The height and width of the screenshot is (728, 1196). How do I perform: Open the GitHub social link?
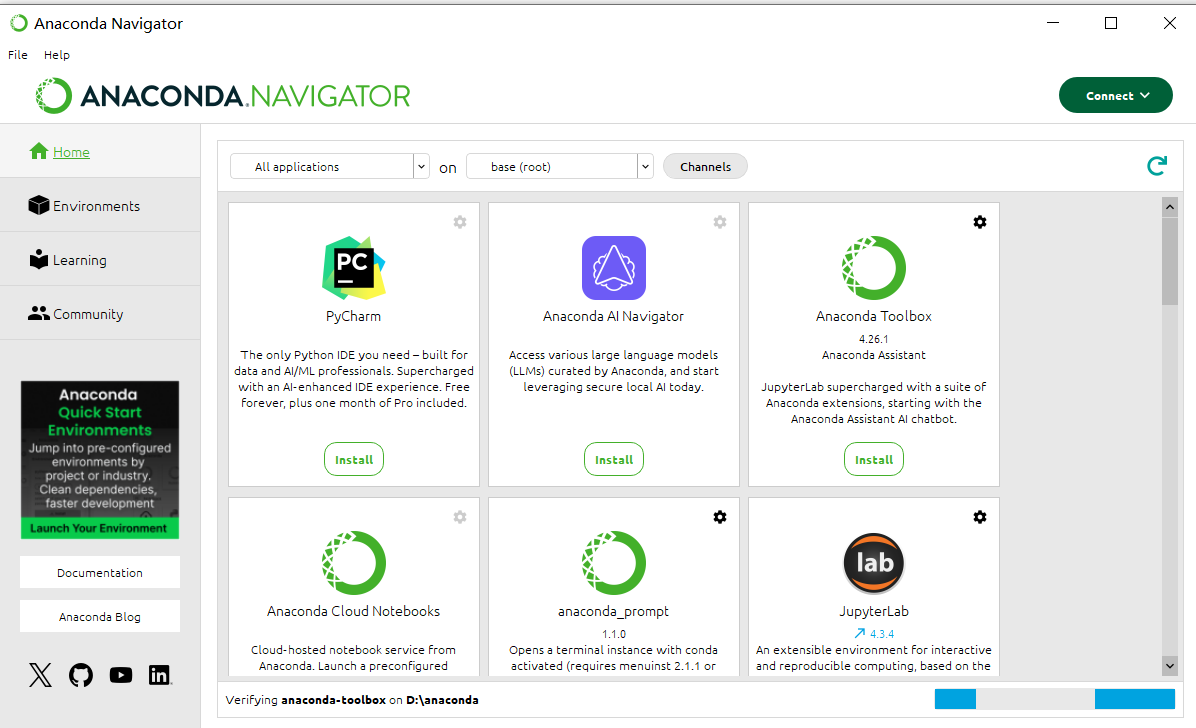(81, 675)
